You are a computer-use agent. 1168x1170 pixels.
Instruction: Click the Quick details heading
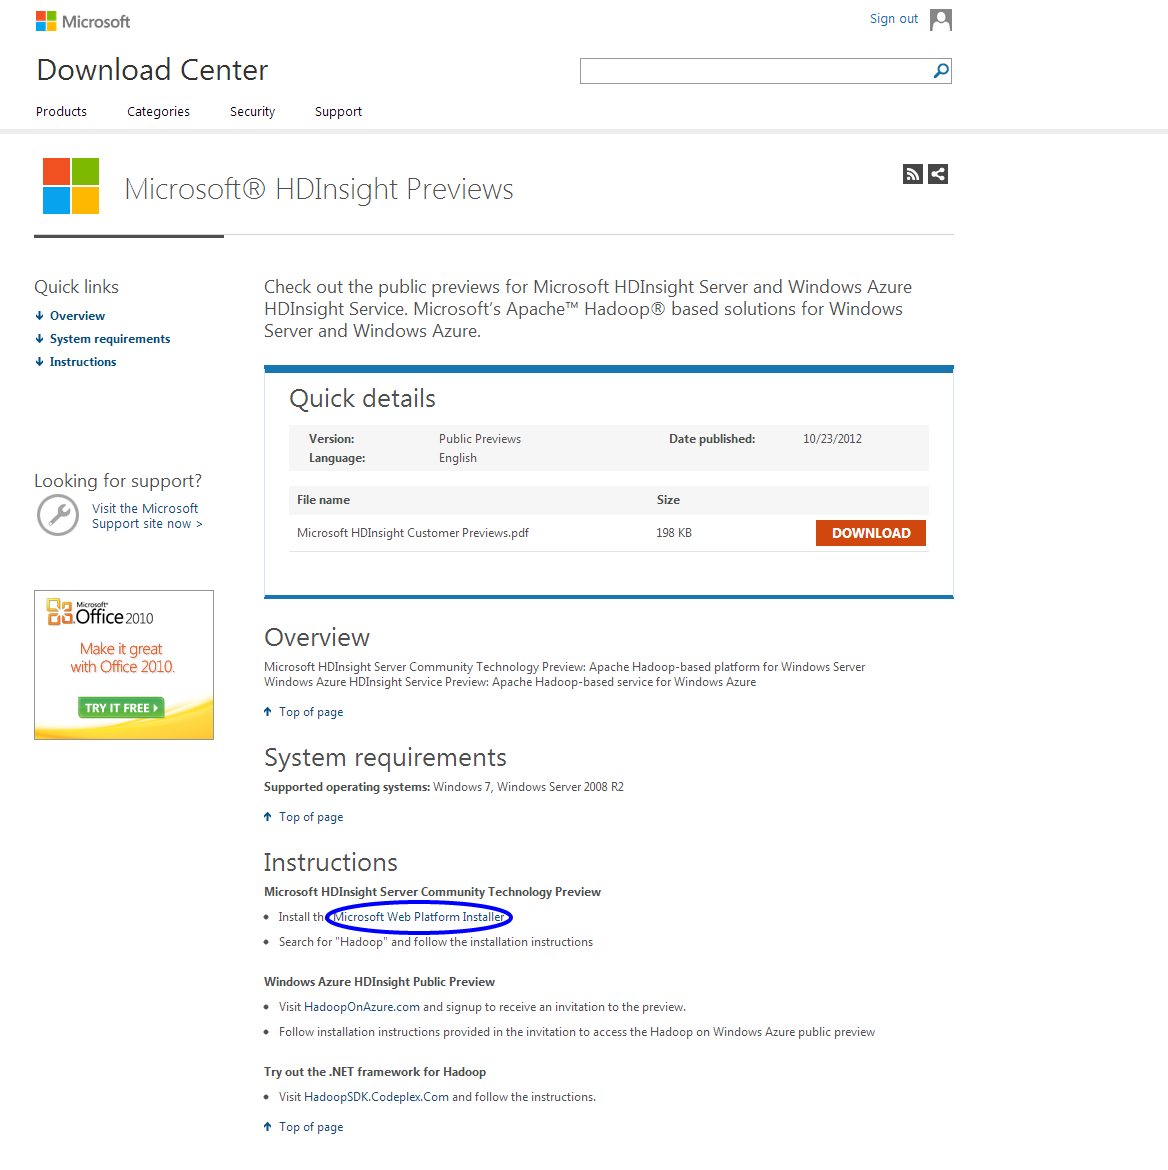tap(362, 398)
